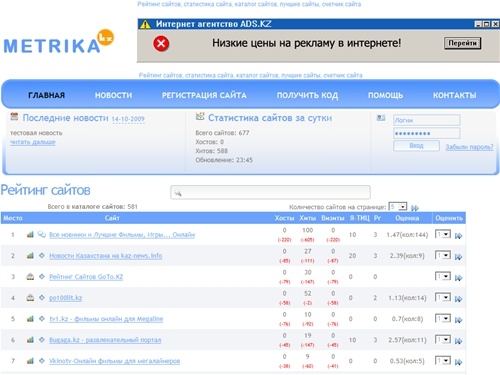Screen dimensions: 500x375
Task: Open the stats chart icon for Vkinotv row
Action: [x=30, y=361]
